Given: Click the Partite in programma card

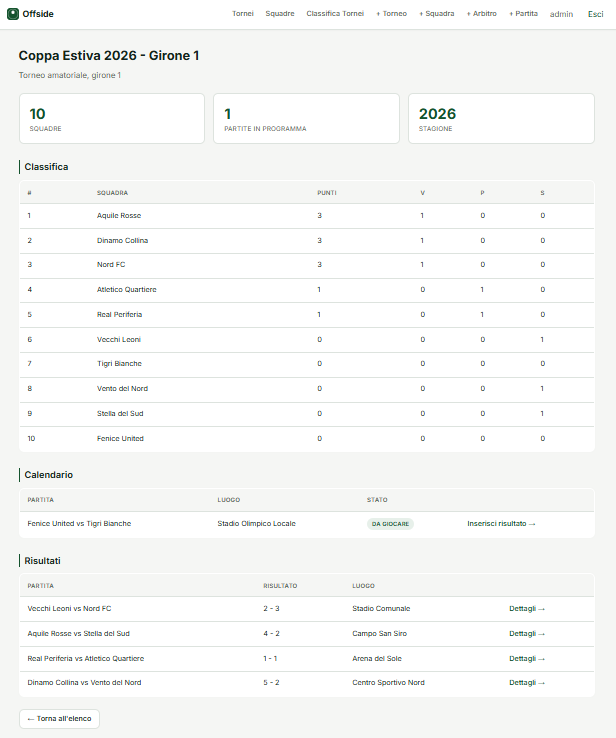Looking at the screenshot, I should [306, 119].
